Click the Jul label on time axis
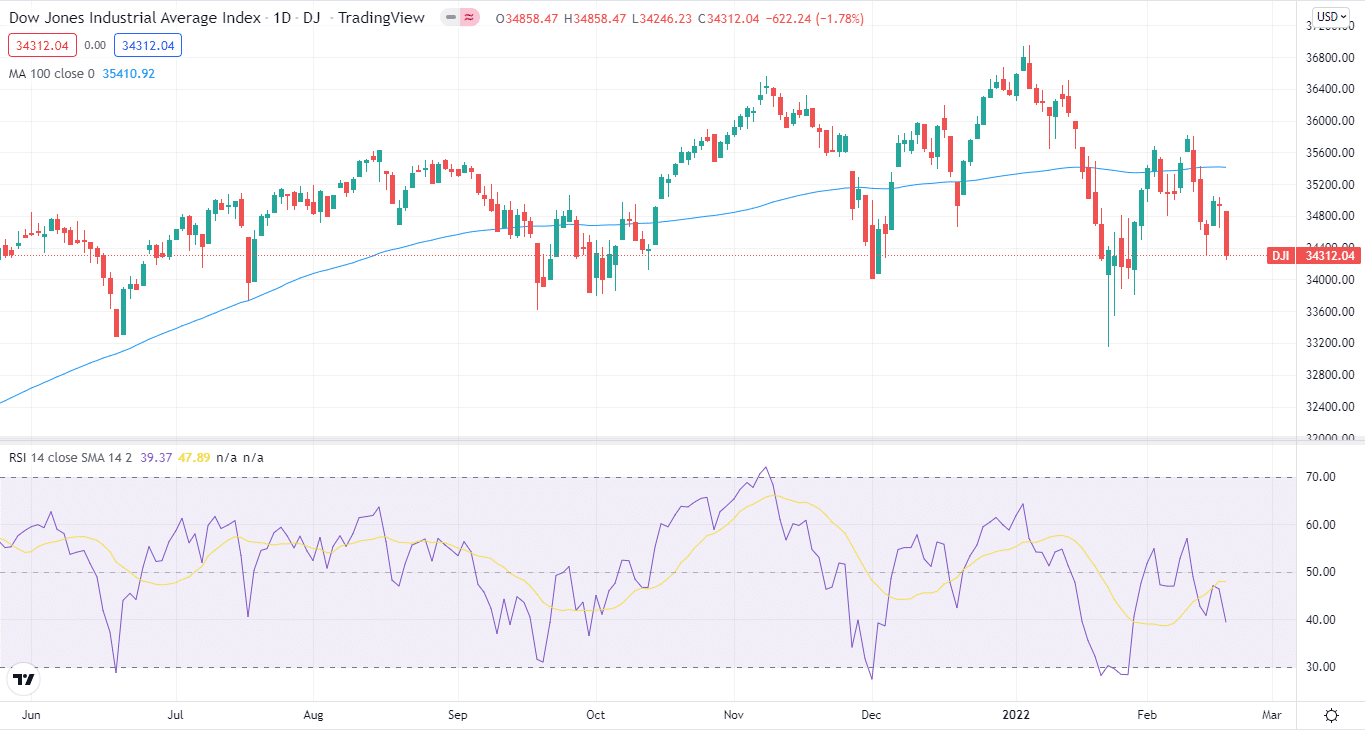Image resolution: width=1365 pixels, height=731 pixels. (176, 715)
